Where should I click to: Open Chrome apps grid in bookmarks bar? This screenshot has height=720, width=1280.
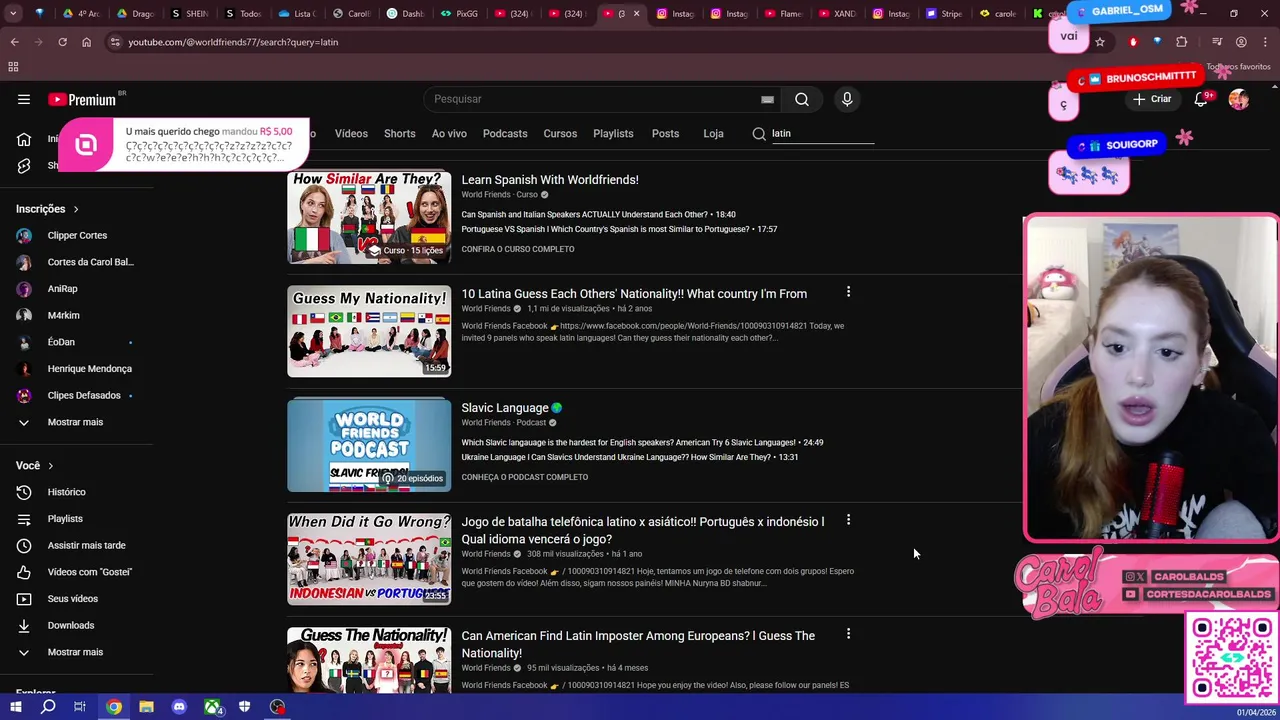[13, 67]
